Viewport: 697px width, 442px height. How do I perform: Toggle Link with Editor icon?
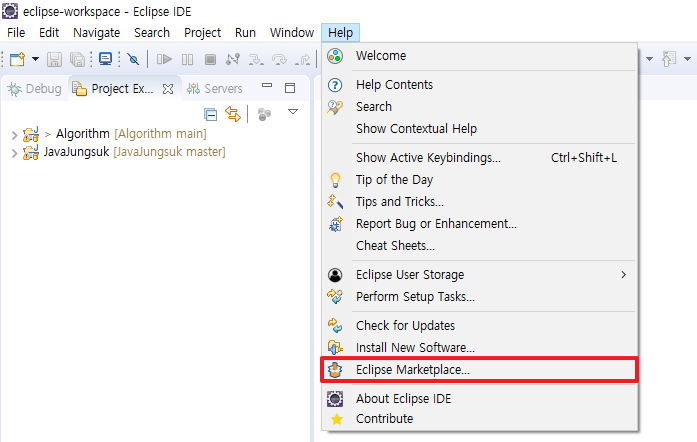[x=233, y=114]
